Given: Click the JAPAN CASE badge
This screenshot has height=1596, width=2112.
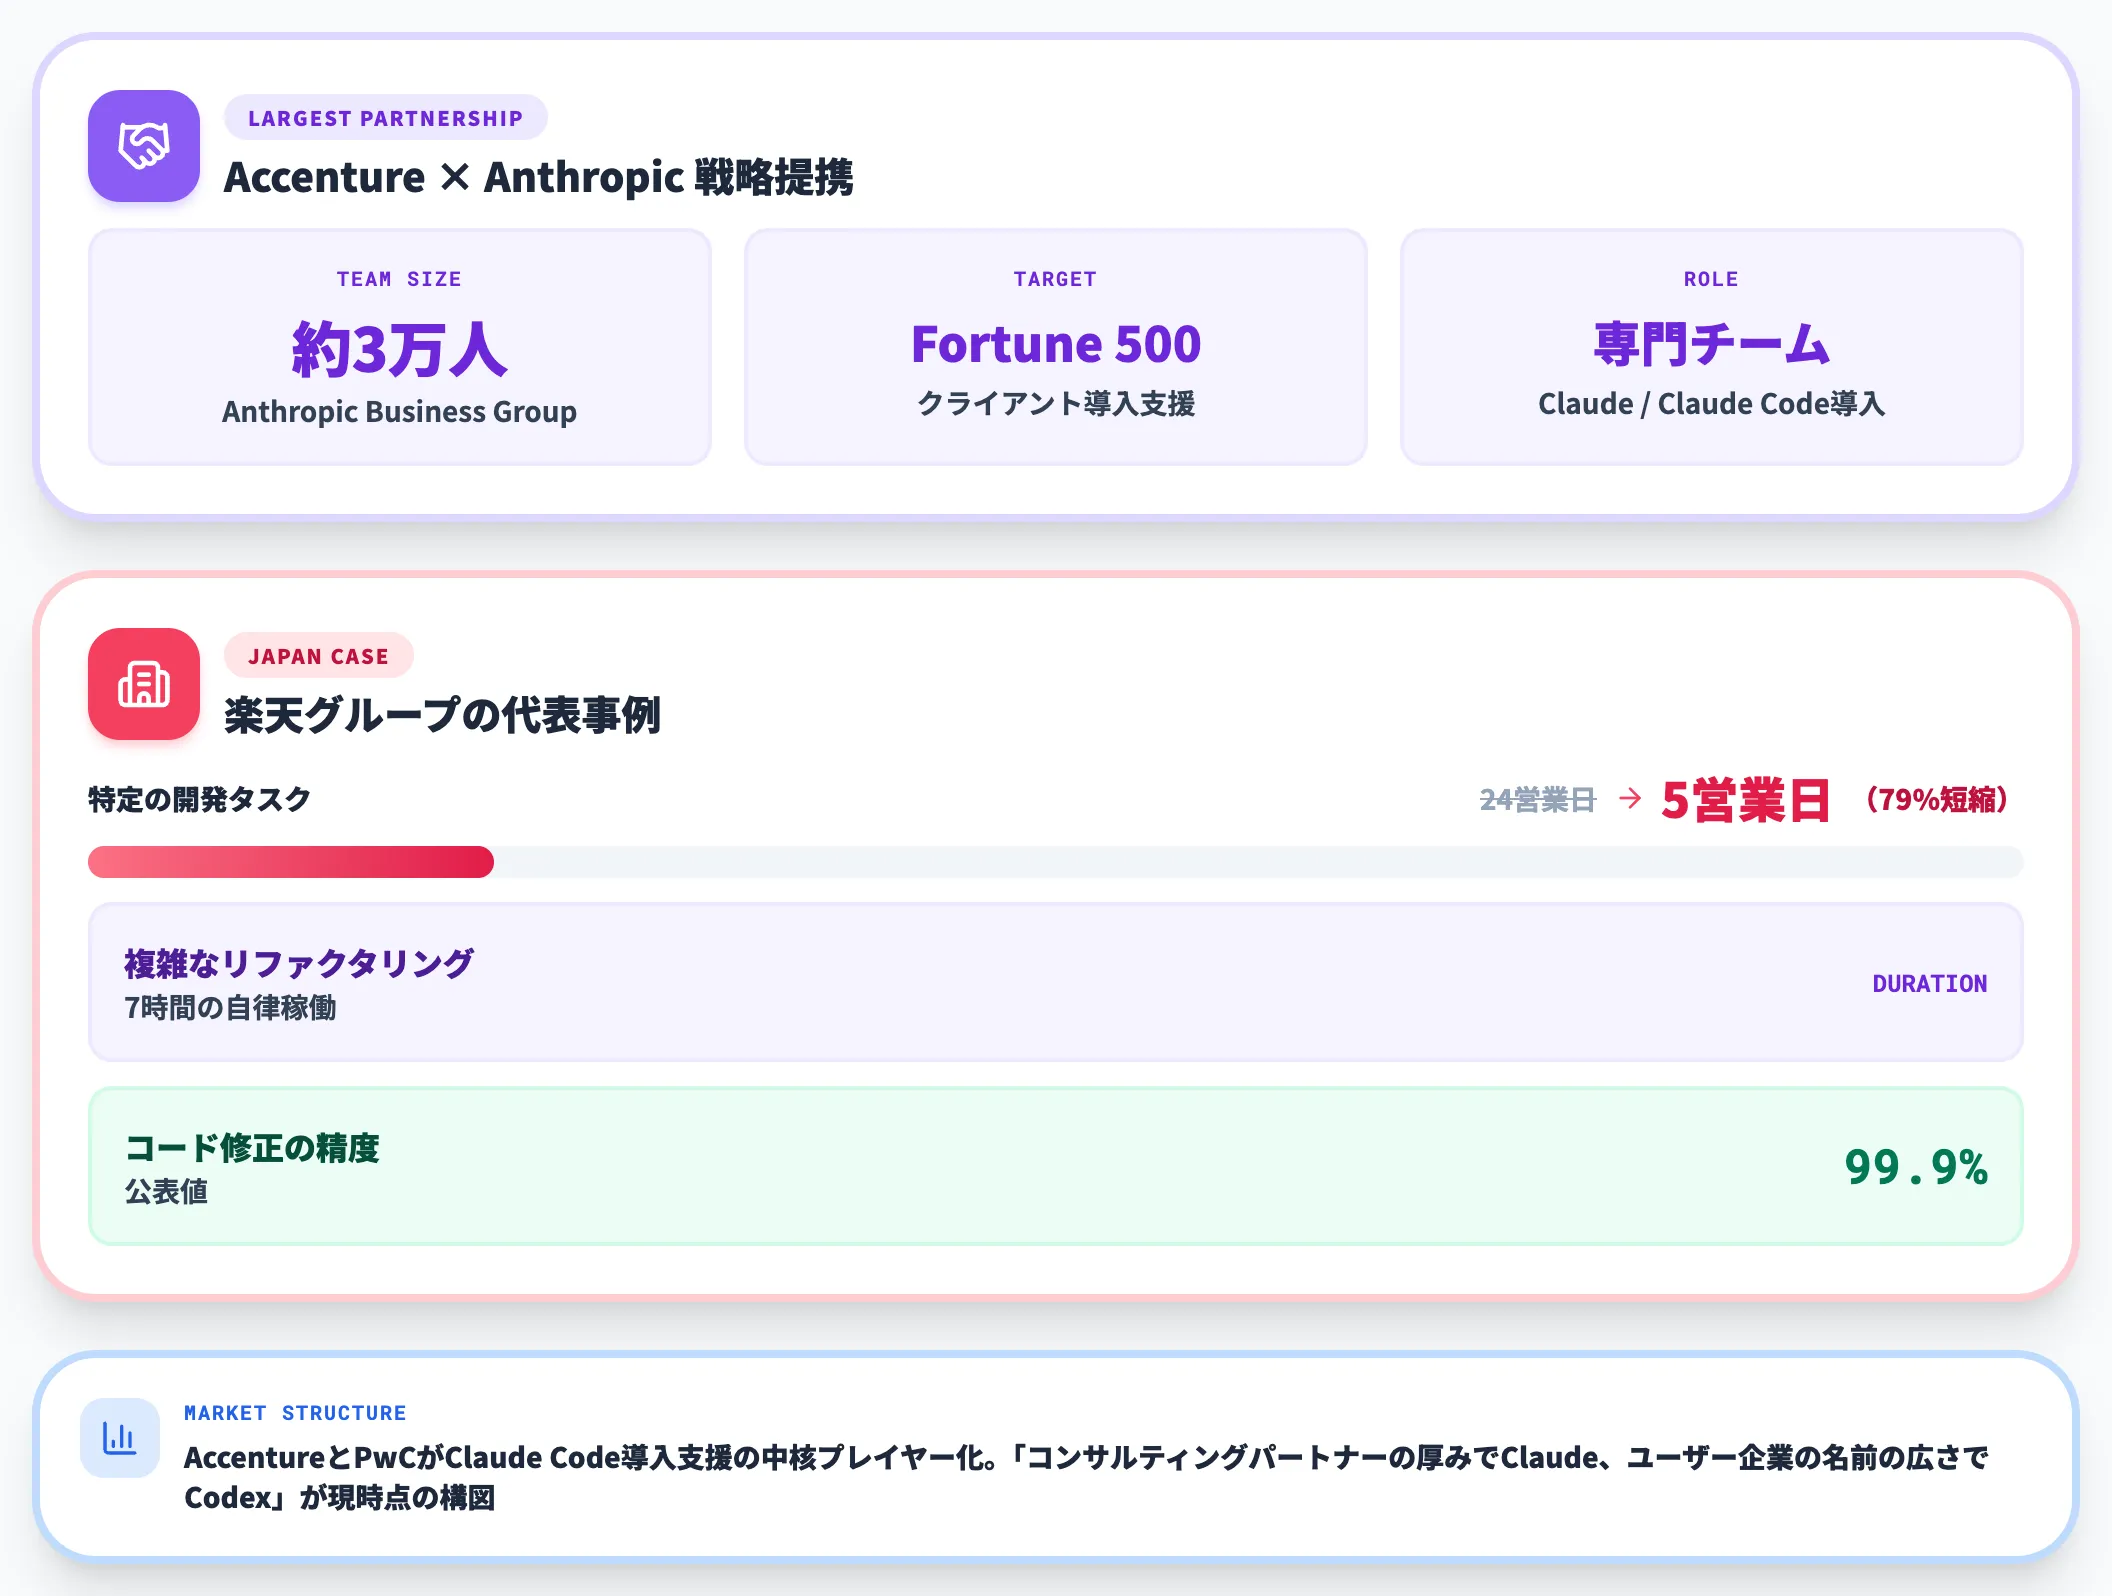Looking at the screenshot, I should 318,656.
